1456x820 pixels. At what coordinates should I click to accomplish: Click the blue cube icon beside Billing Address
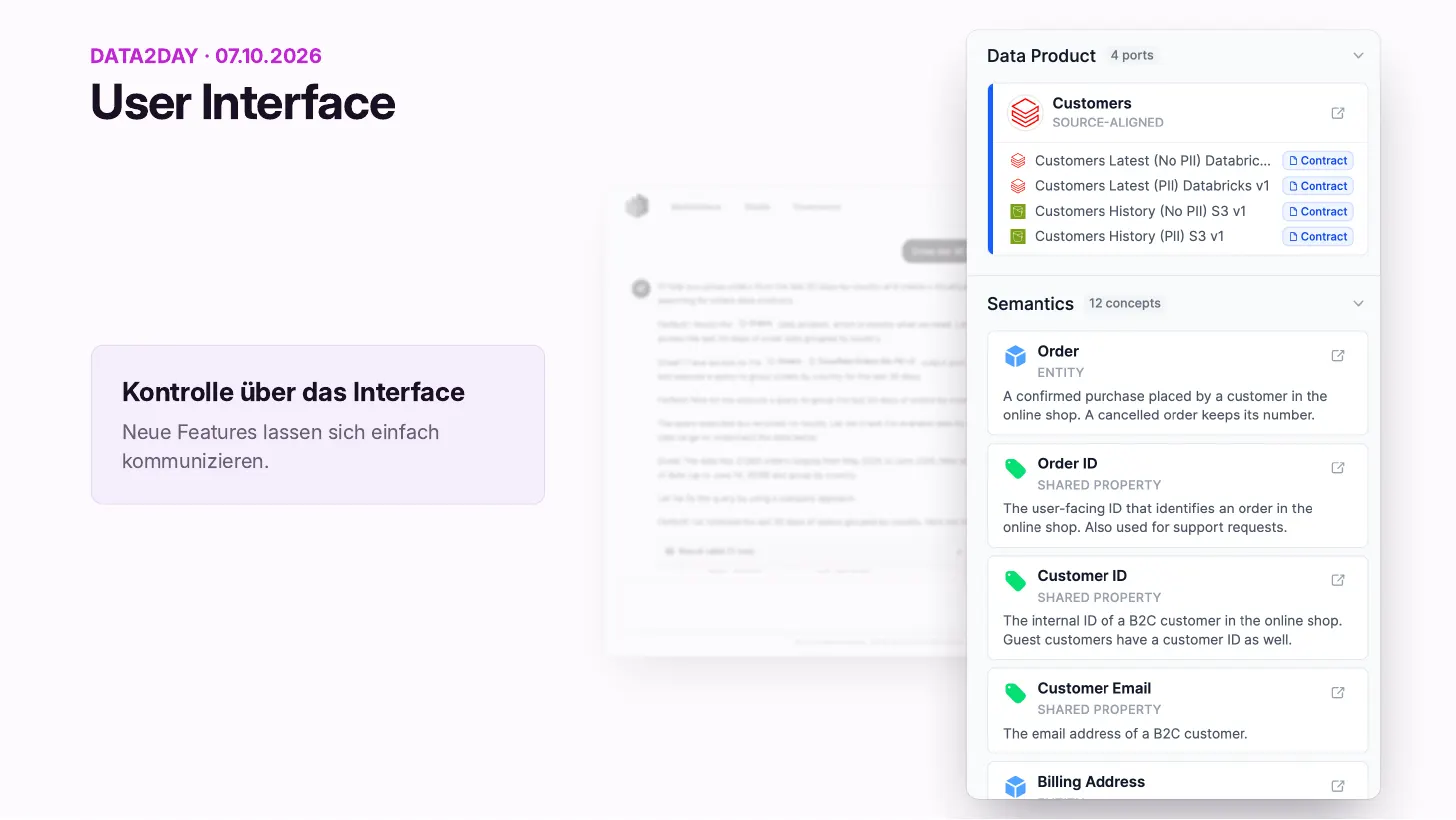coord(1015,787)
